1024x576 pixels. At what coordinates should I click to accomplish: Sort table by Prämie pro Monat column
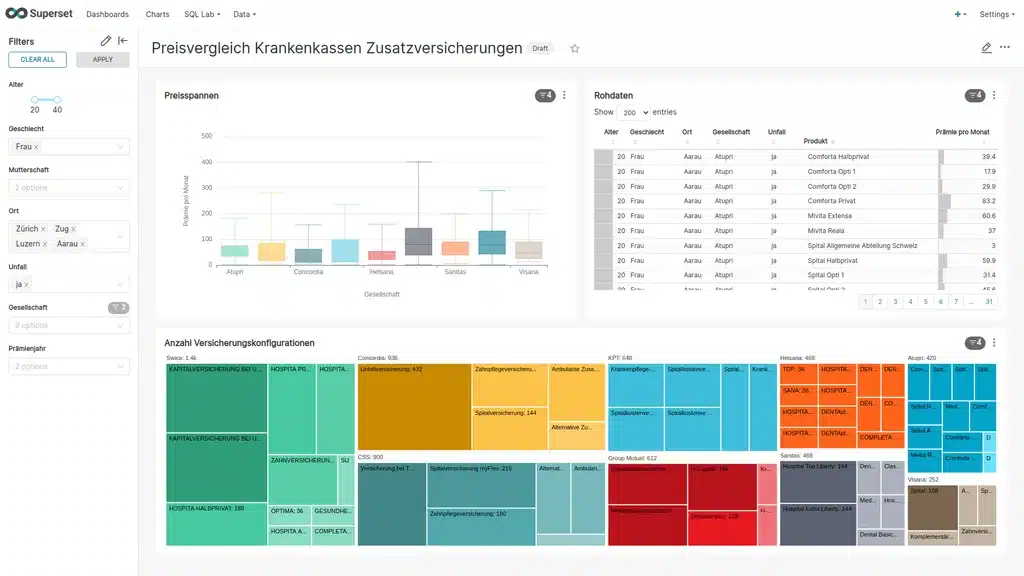[962, 133]
